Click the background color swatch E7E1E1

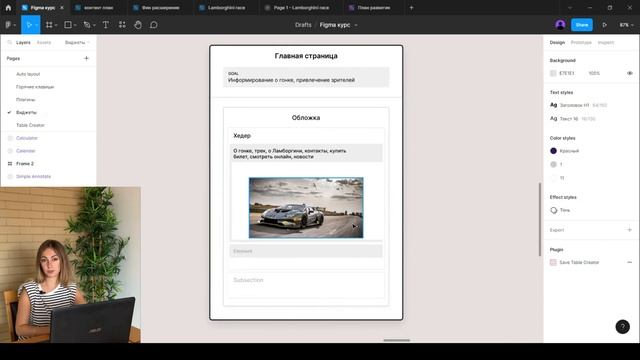(x=553, y=73)
